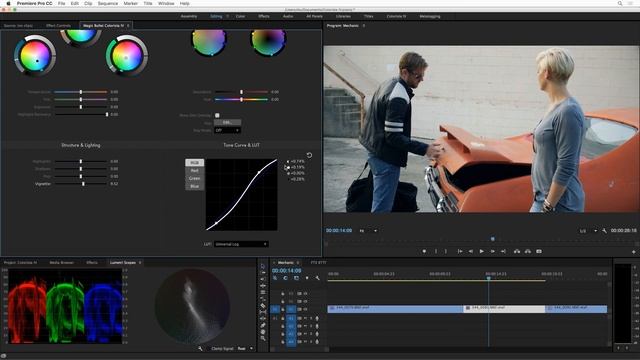The width and height of the screenshot is (640, 360).
Task: Toggle track output eye for V3
Action: tap(305, 293)
